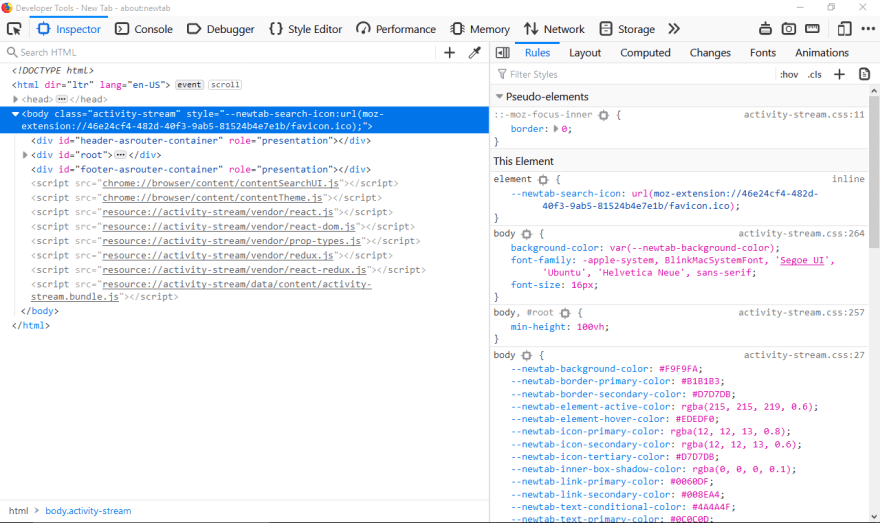Screen dimensions: 880x523
Task: Select footer-asrouter-container div node
Action: (x=201, y=169)
